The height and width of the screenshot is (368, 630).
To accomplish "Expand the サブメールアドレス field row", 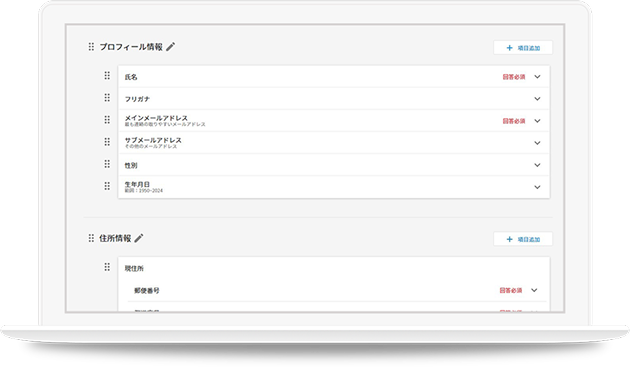I will point(537,143).
